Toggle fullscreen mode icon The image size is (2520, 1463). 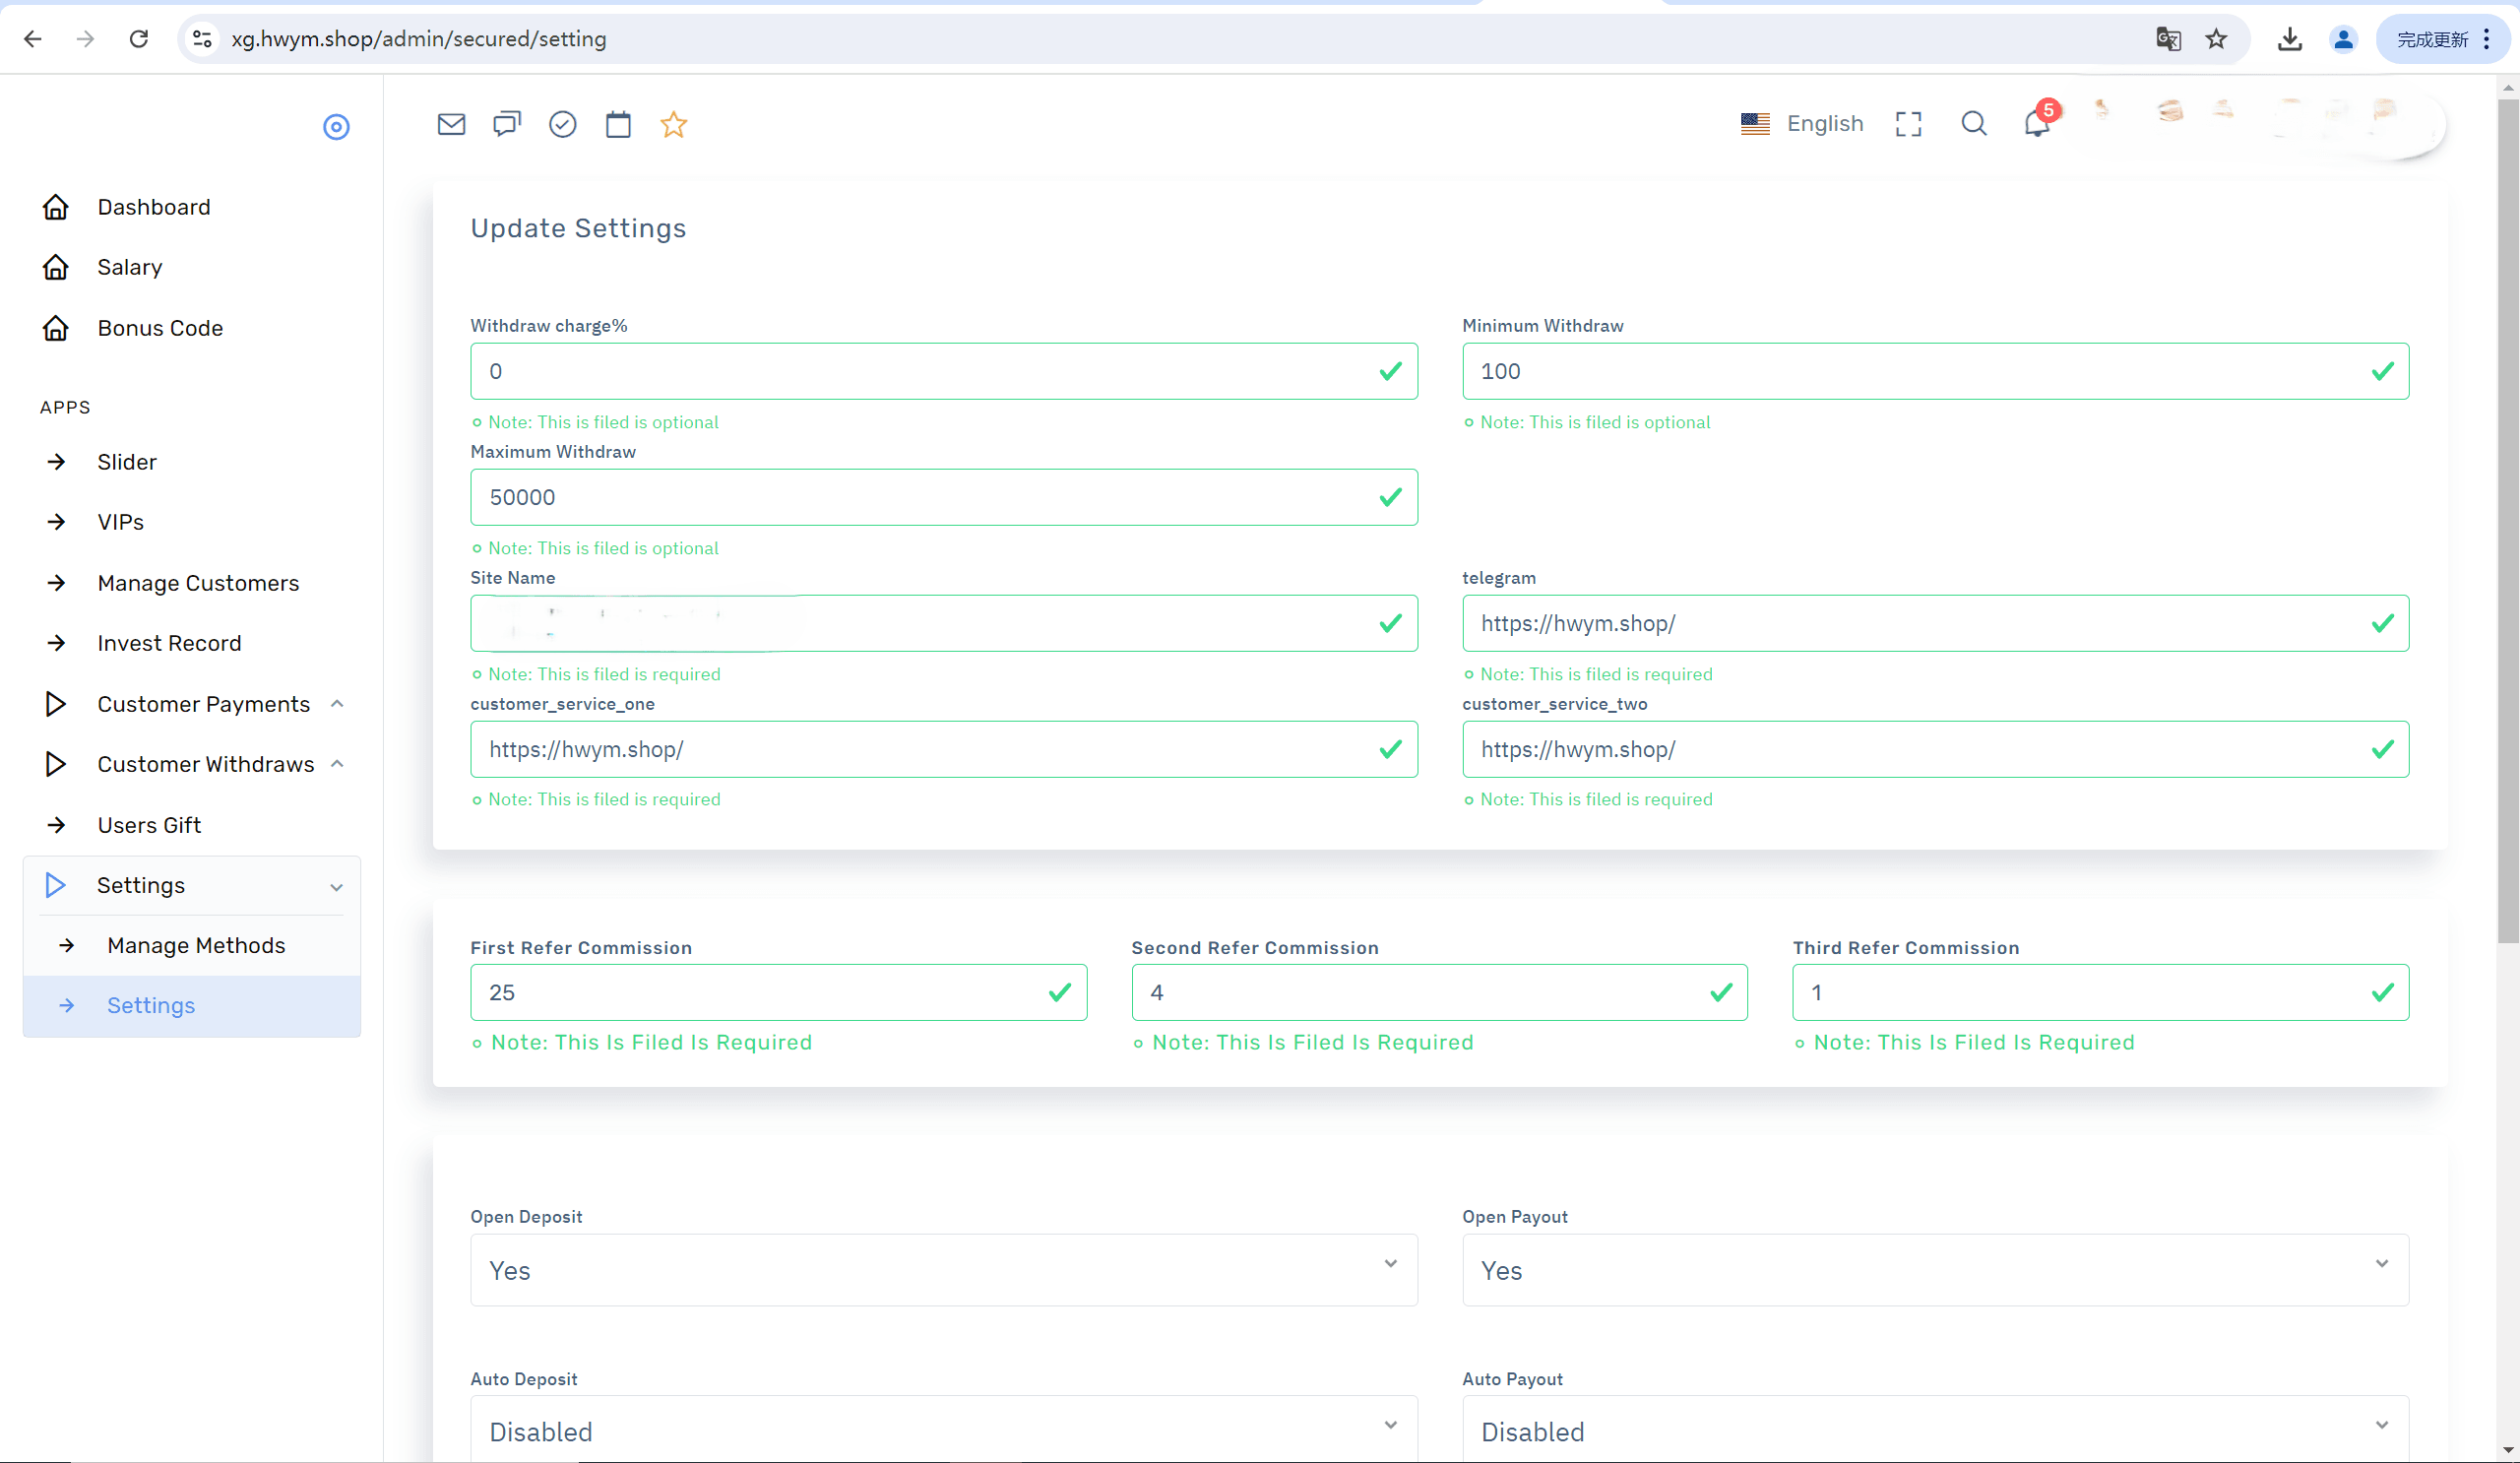[x=1908, y=124]
